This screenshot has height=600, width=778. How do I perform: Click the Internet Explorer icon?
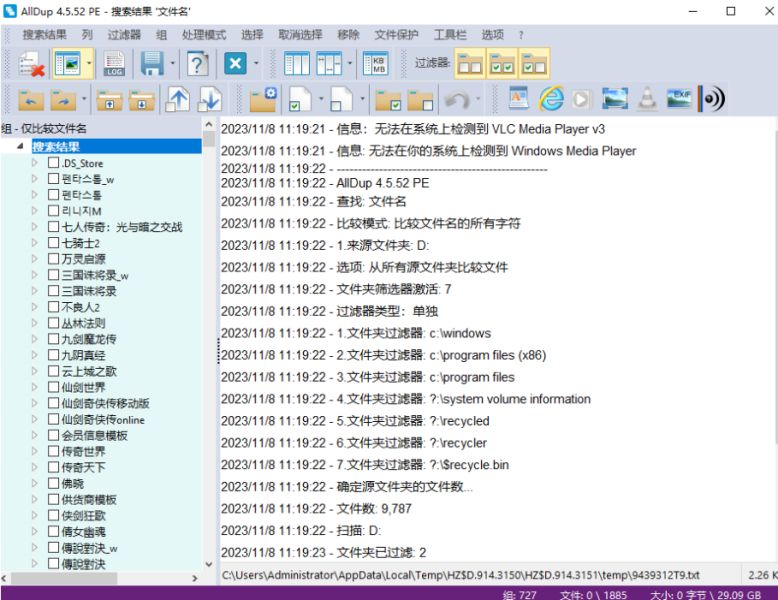click(x=551, y=98)
